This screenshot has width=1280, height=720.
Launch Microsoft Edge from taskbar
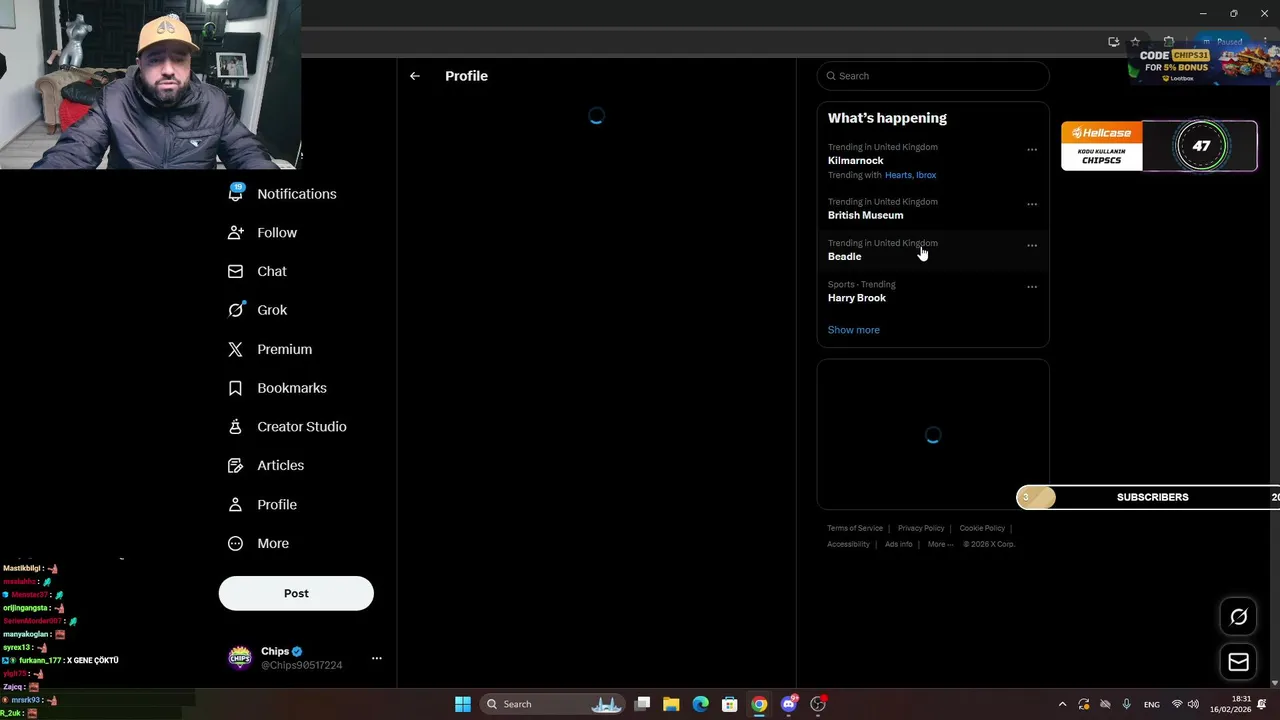tap(700, 704)
